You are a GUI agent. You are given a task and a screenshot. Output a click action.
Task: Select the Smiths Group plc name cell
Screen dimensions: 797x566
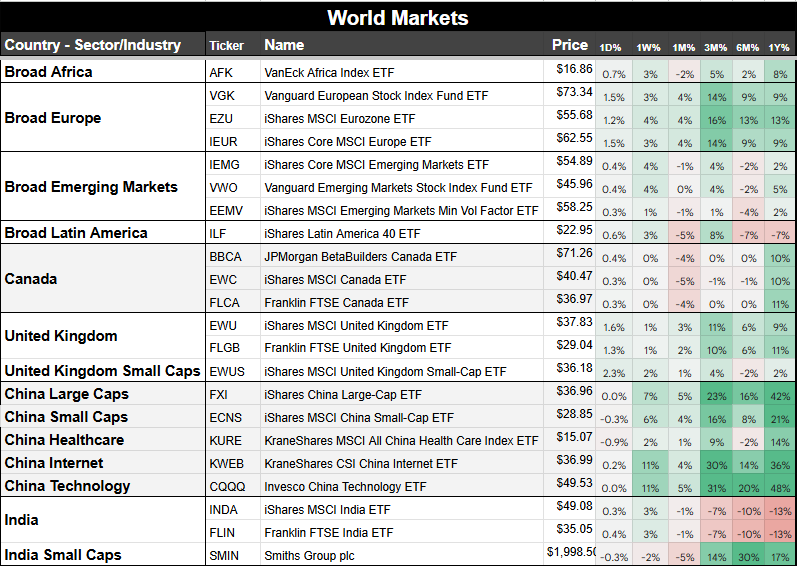(x=402, y=555)
